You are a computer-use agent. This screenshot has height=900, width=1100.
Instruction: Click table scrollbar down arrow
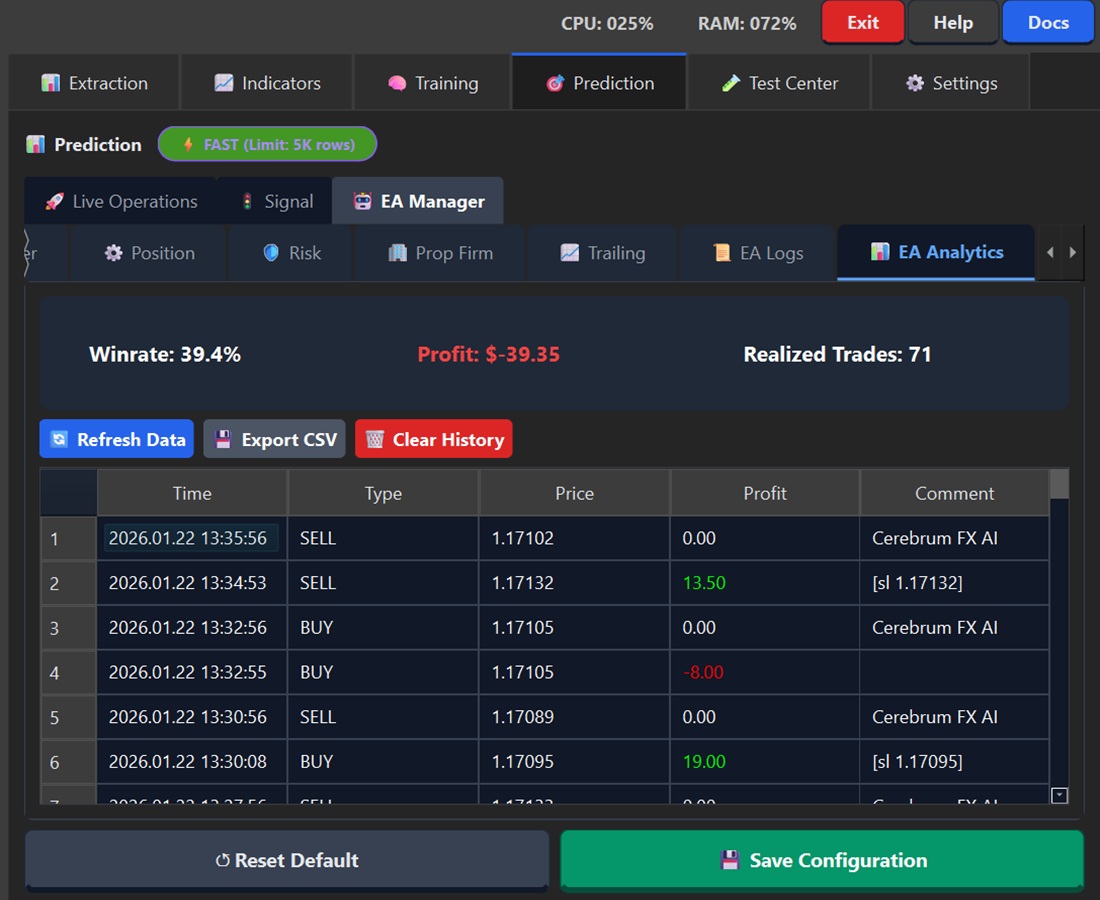[x=1059, y=795]
